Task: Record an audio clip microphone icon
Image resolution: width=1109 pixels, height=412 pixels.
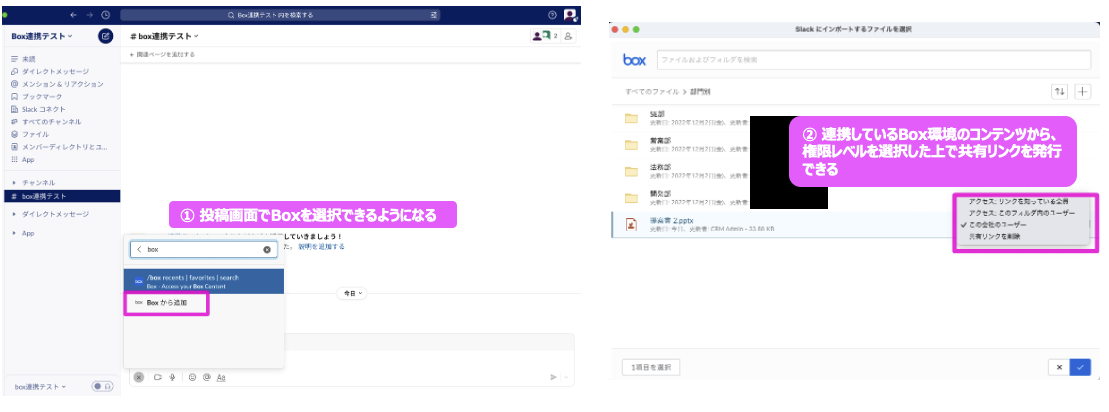Action: pos(172,377)
